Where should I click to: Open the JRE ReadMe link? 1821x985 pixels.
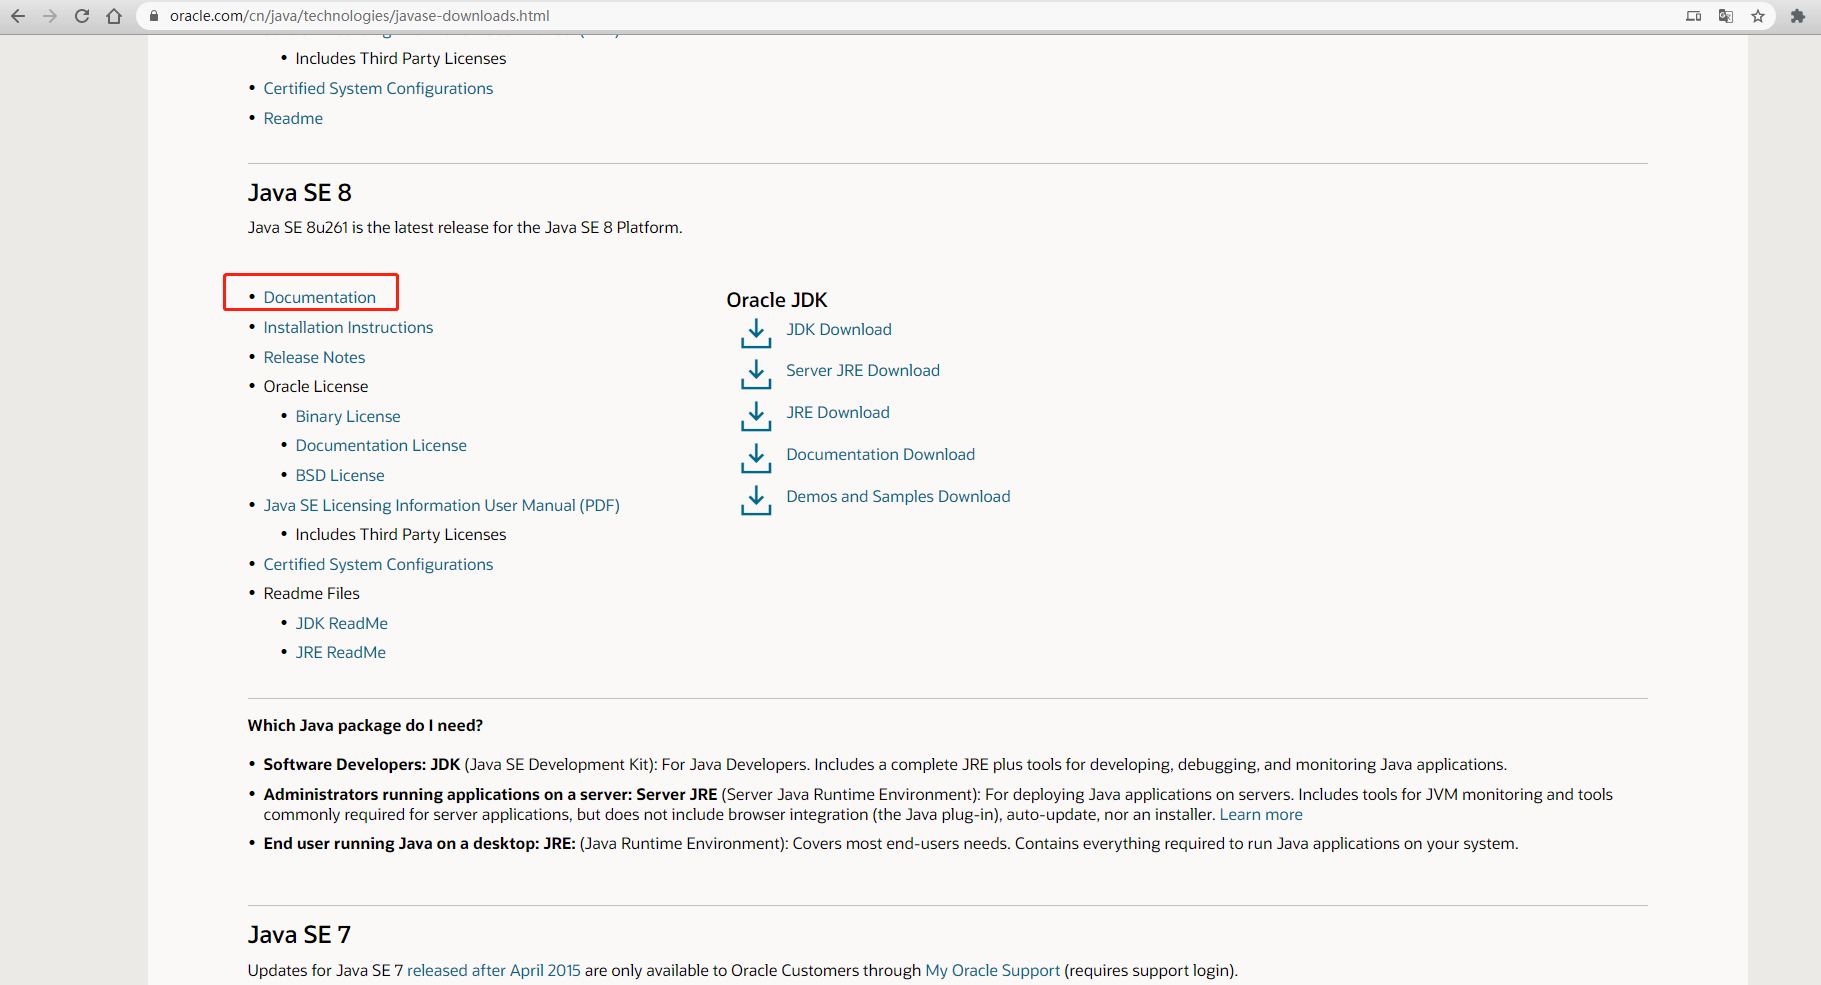(x=341, y=652)
